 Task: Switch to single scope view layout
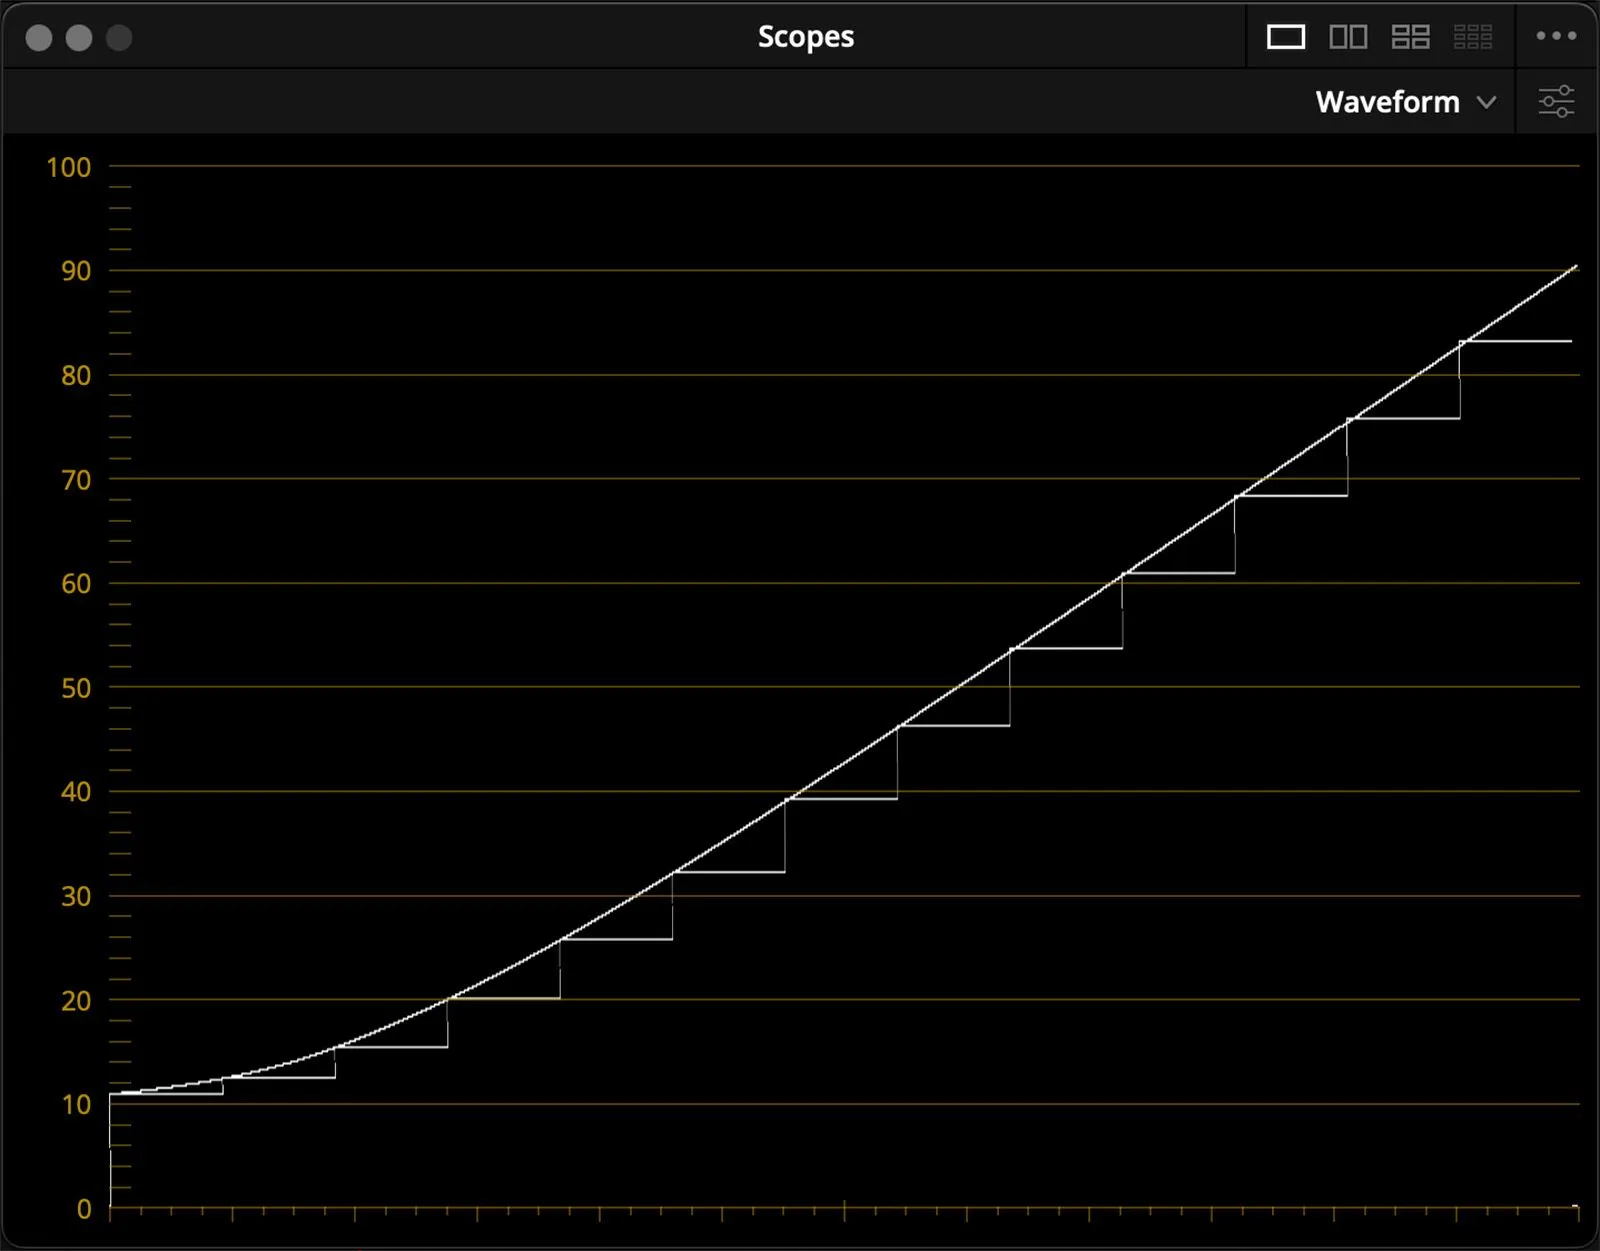point(1285,37)
